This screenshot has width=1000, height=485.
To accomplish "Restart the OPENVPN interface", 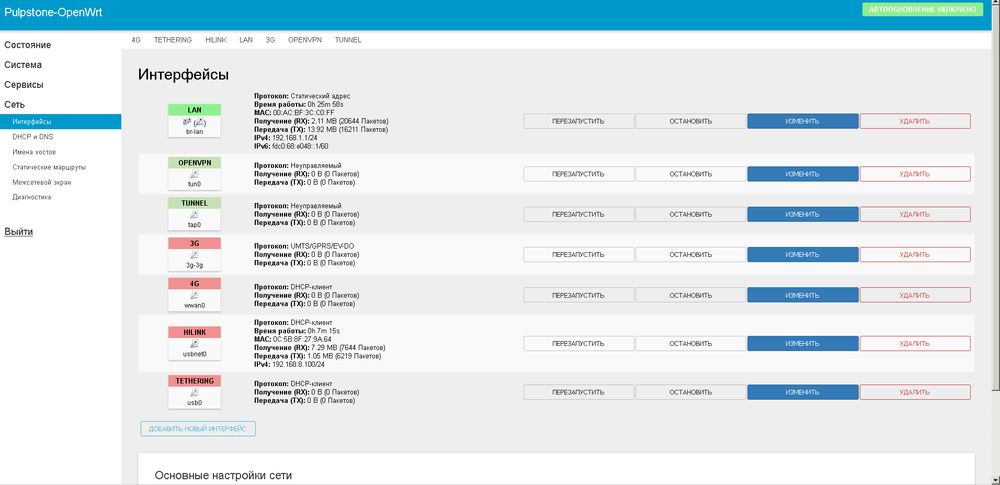I will click(x=578, y=174).
